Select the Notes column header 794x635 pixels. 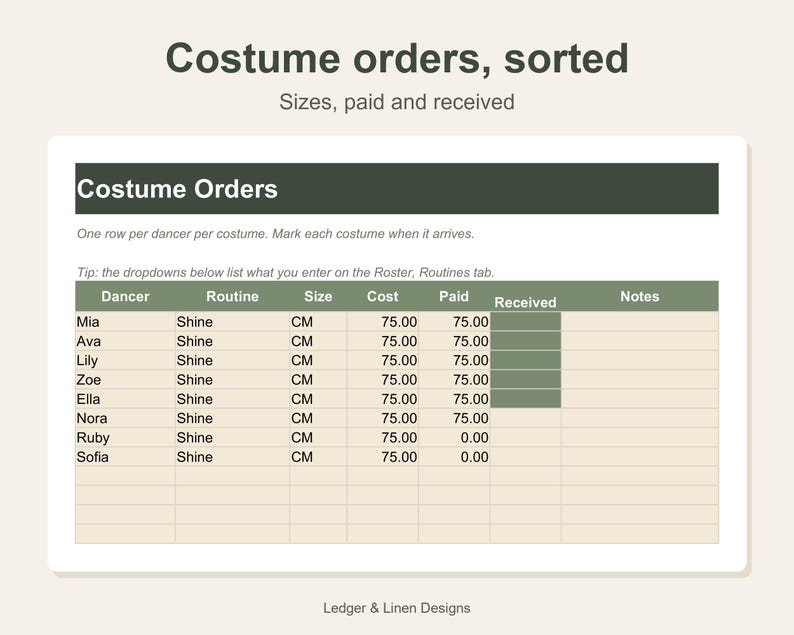[640, 296]
